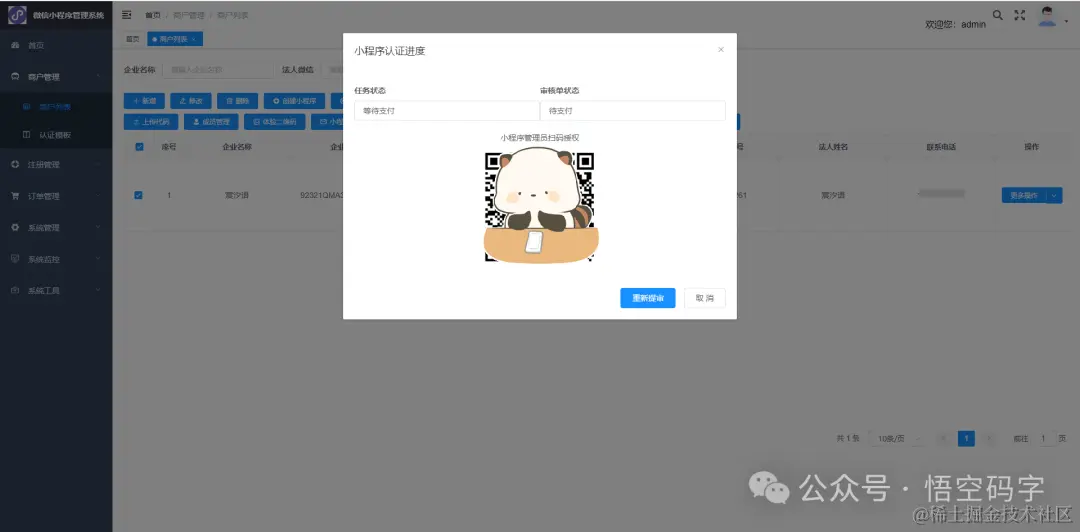Click 首页 in the breadcrumb

pos(152,14)
